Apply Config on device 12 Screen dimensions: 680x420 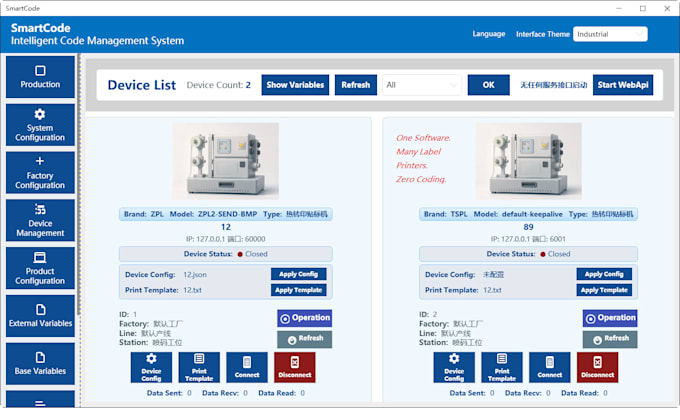pos(299,274)
